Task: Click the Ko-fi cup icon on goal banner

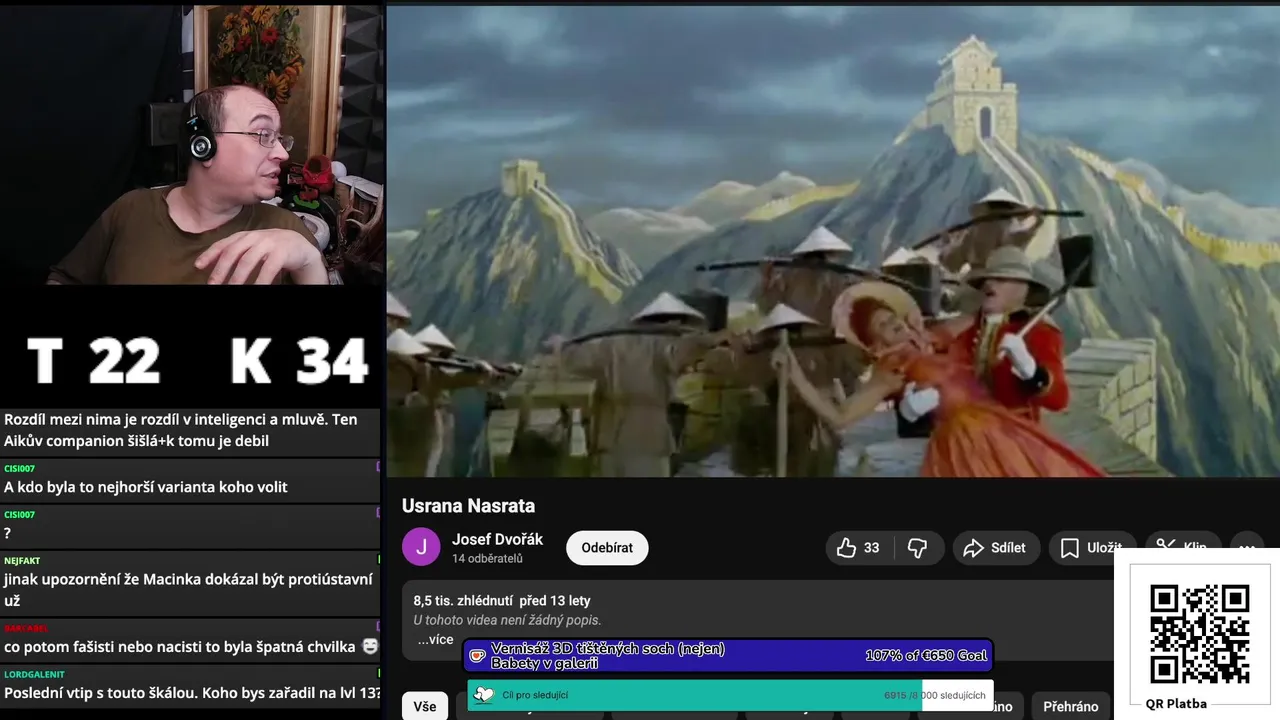Action: pyautogui.click(x=477, y=656)
